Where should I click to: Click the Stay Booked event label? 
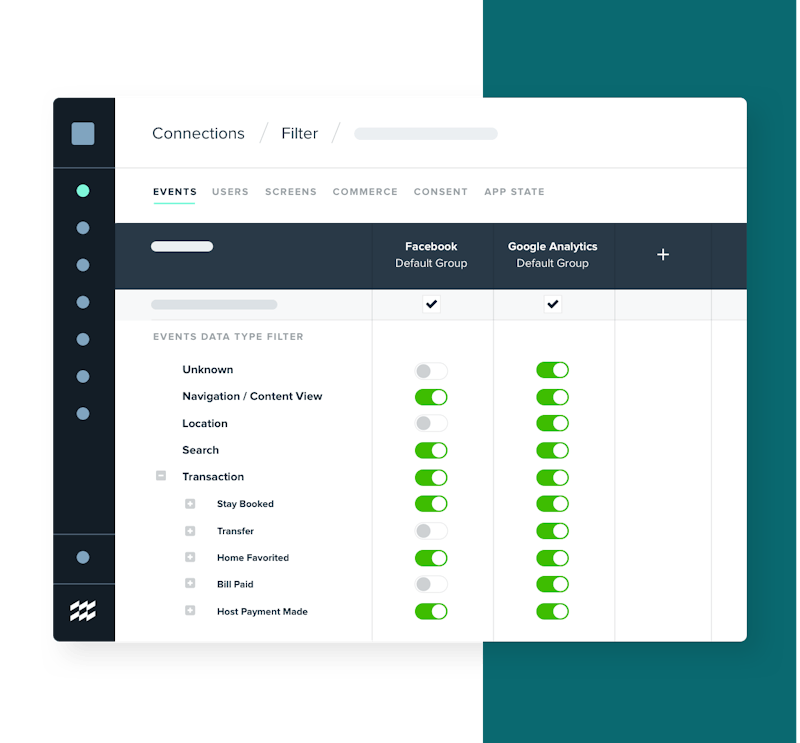(x=245, y=504)
